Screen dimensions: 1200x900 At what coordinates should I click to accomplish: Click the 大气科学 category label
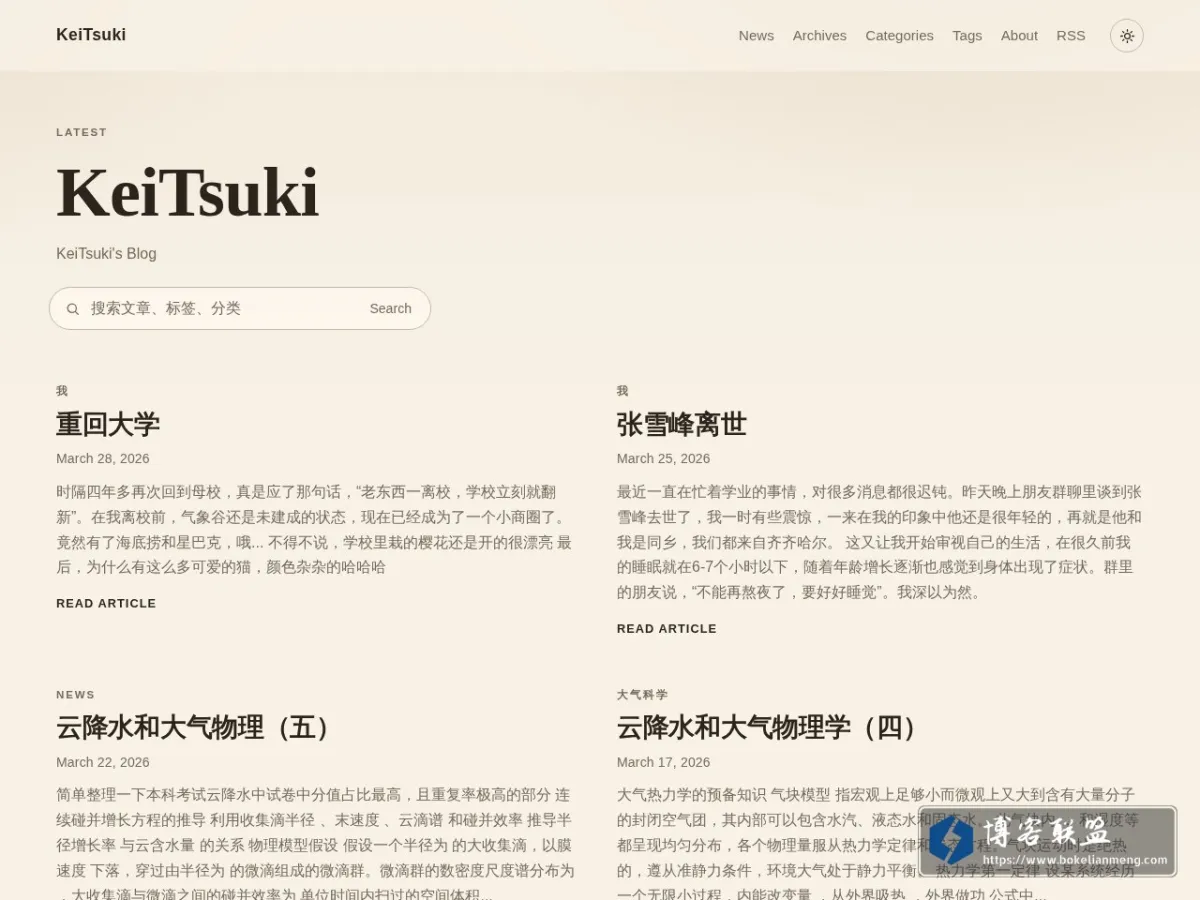pyautogui.click(x=643, y=695)
